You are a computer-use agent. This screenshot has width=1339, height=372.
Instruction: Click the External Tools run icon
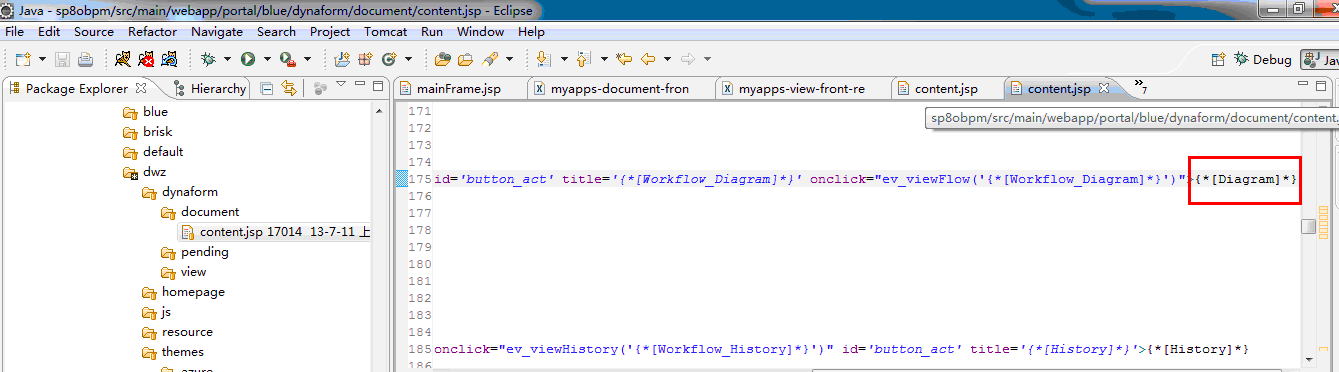click(287, 59)
